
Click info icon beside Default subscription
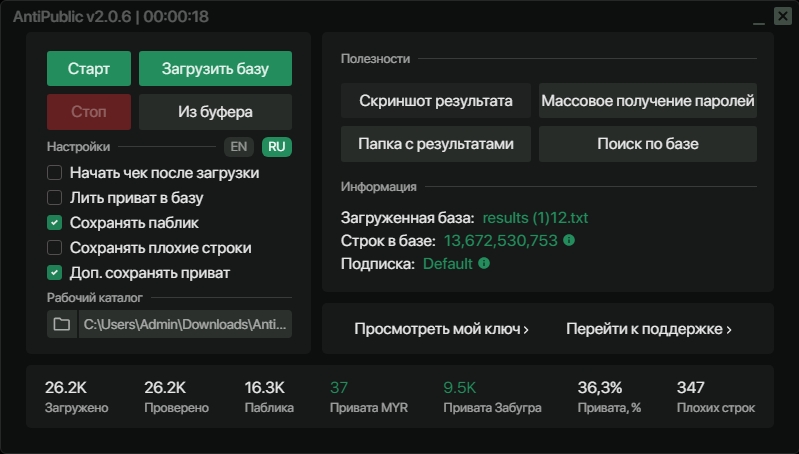click(x=484, y=264)
